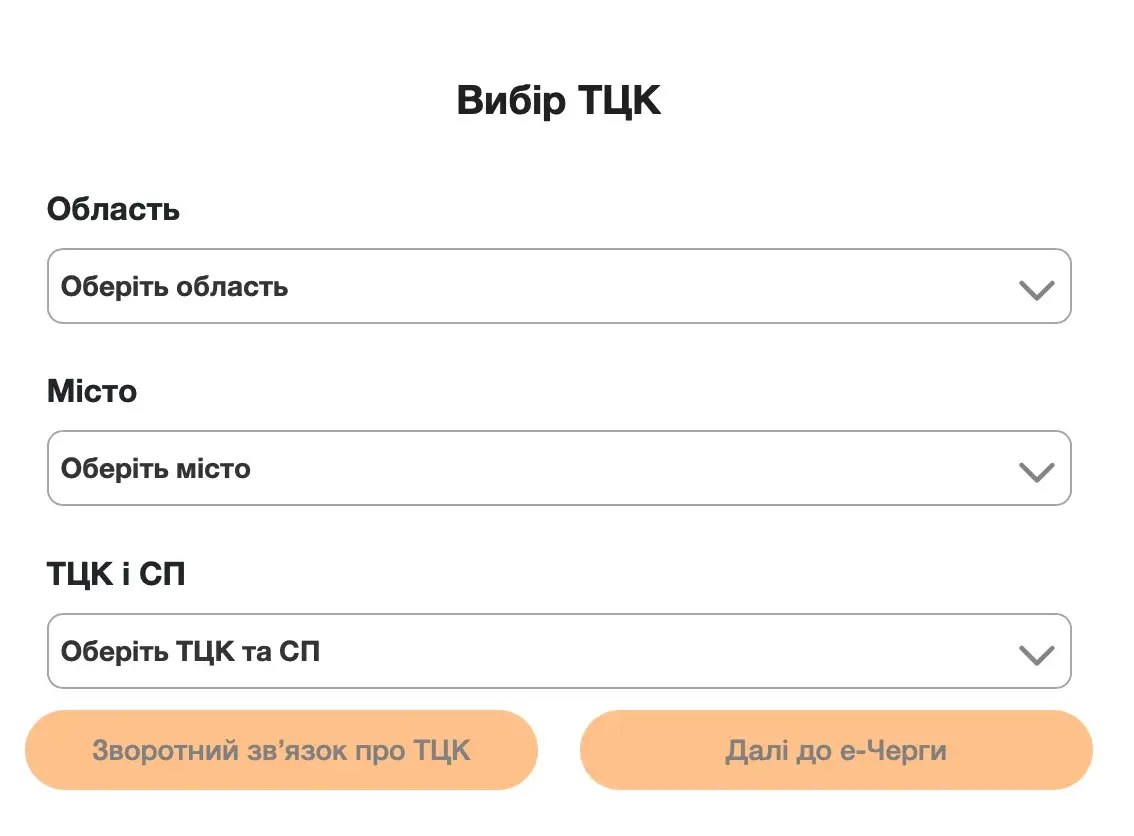Open the Оберіть місто dropdown

[558, 468]
